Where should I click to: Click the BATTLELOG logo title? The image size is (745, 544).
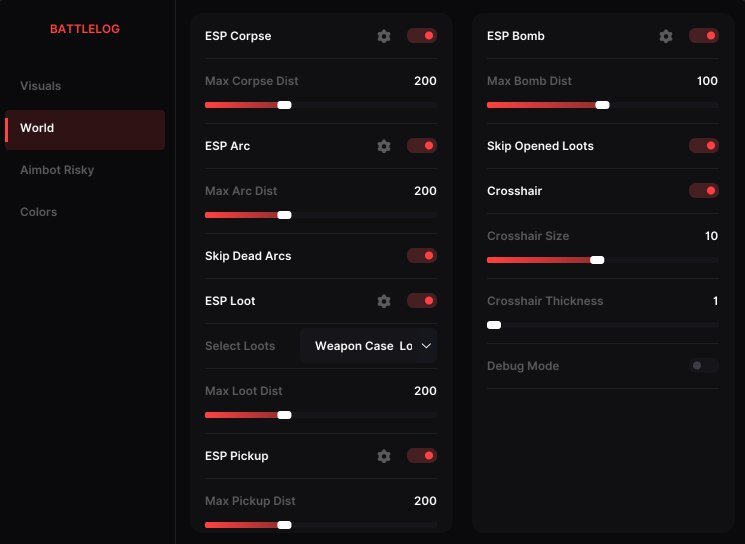coord(85,29)
